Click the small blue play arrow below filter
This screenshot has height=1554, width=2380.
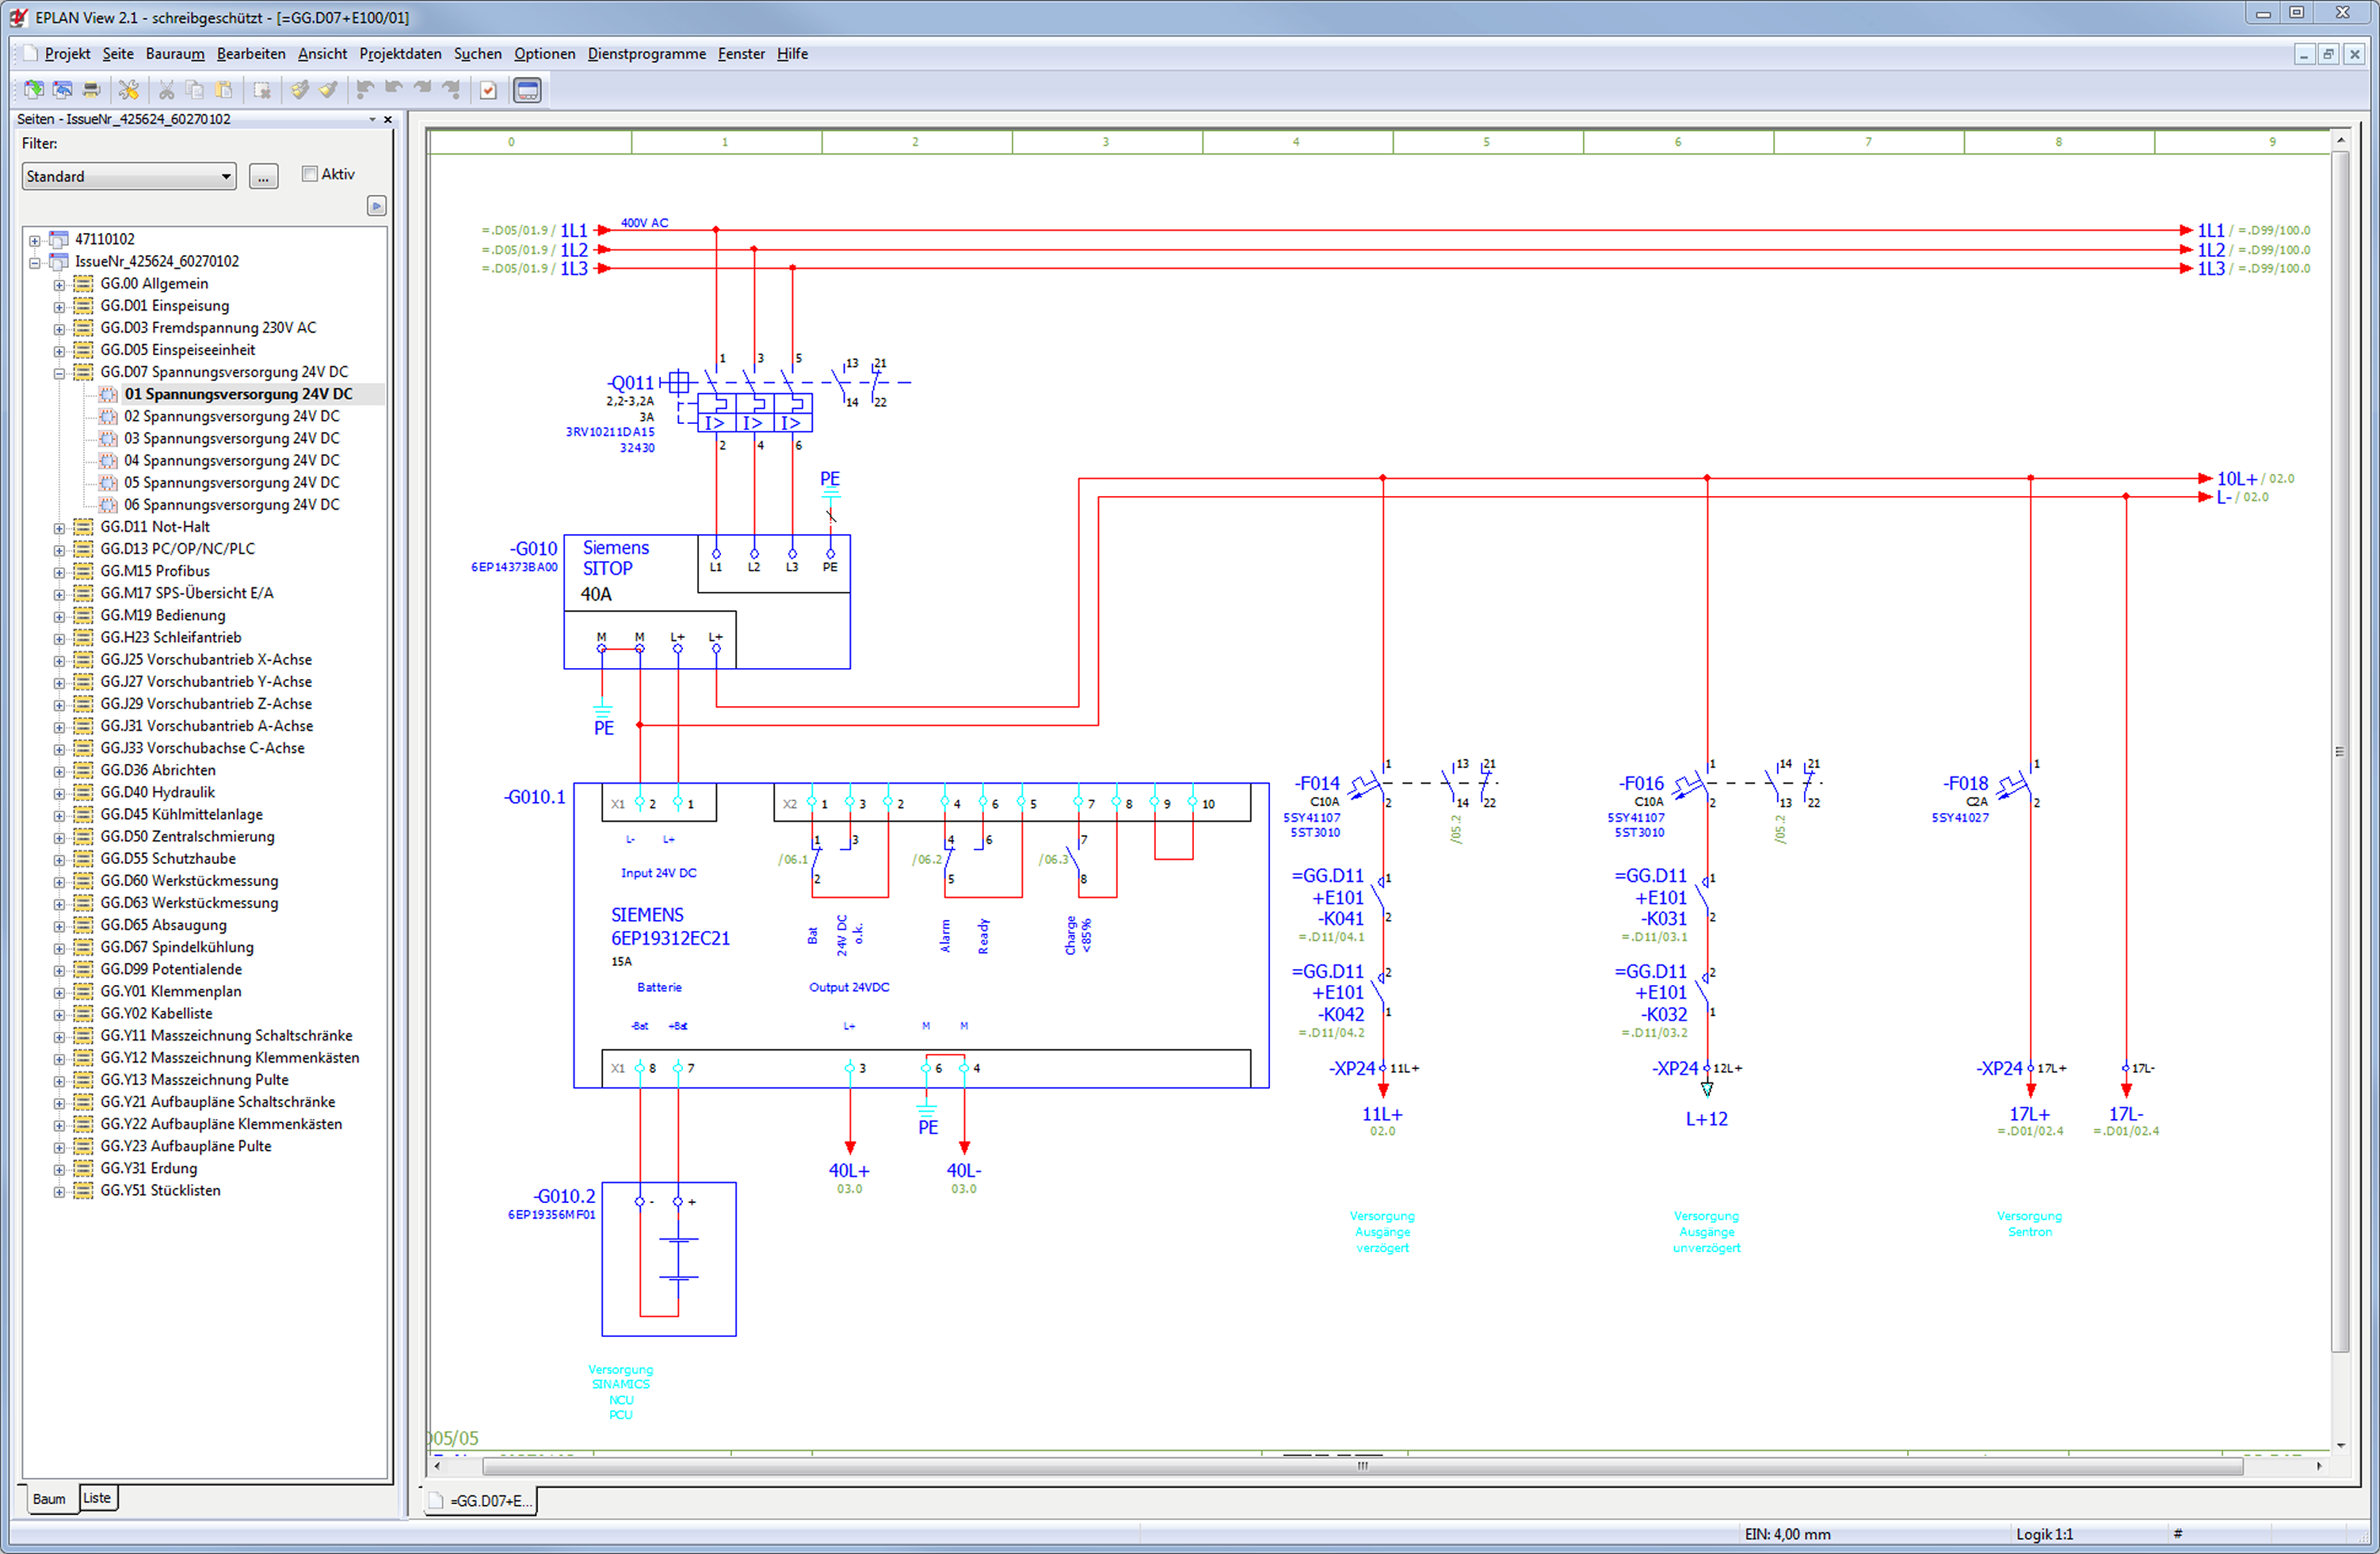pyautogui.click(x=376, y=206)
